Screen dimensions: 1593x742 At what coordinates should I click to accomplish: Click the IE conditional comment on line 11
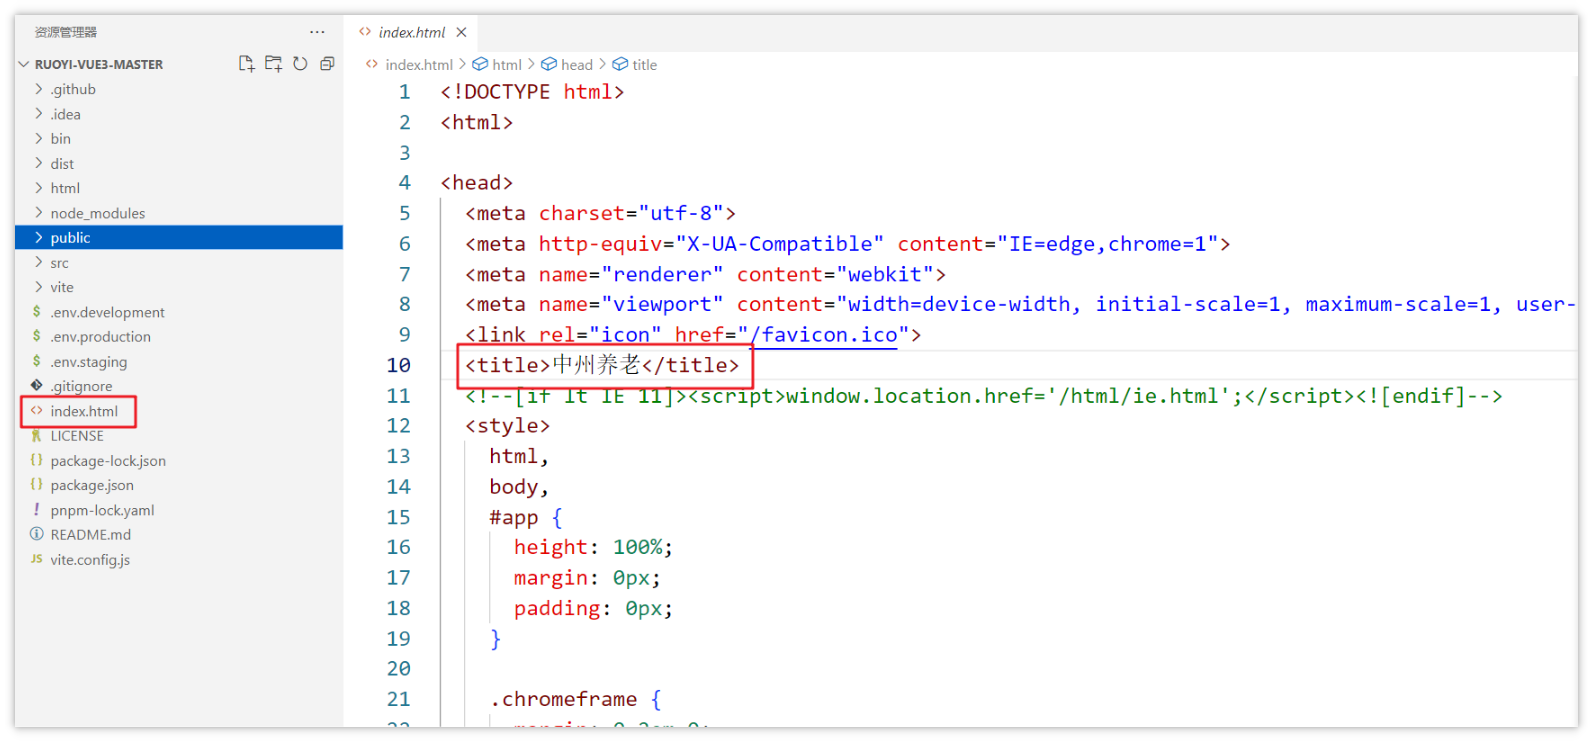click(x=983, y=396)
